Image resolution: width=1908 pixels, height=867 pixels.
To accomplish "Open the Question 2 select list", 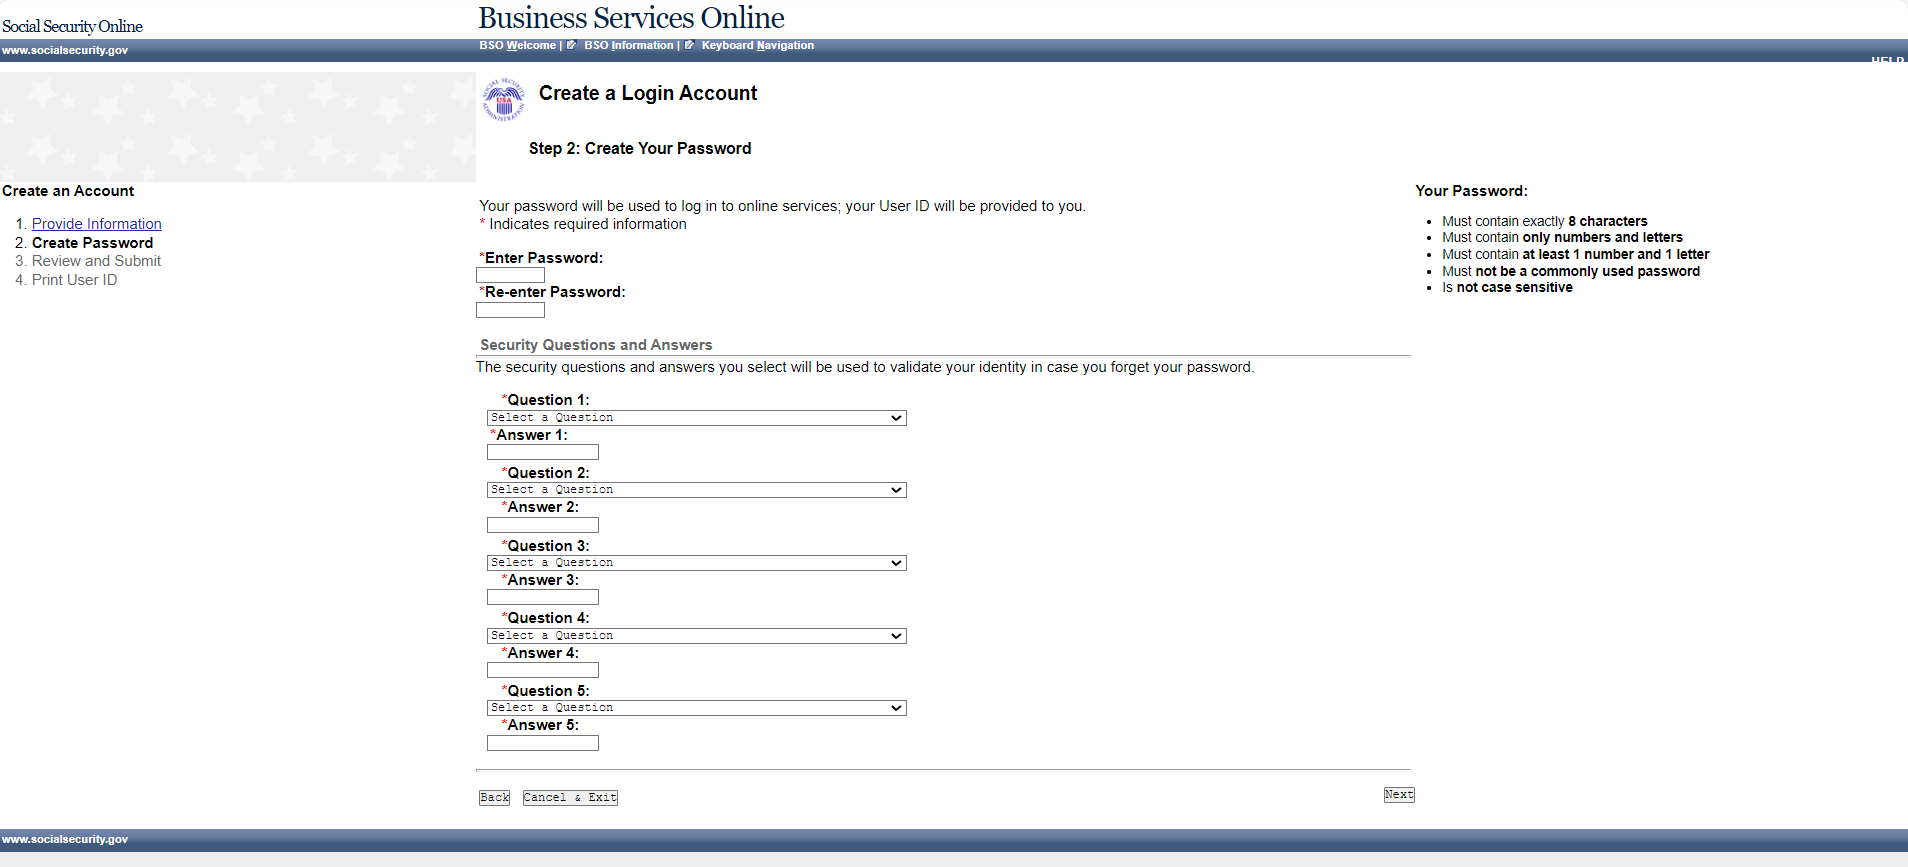I will [x=696, y=490].
